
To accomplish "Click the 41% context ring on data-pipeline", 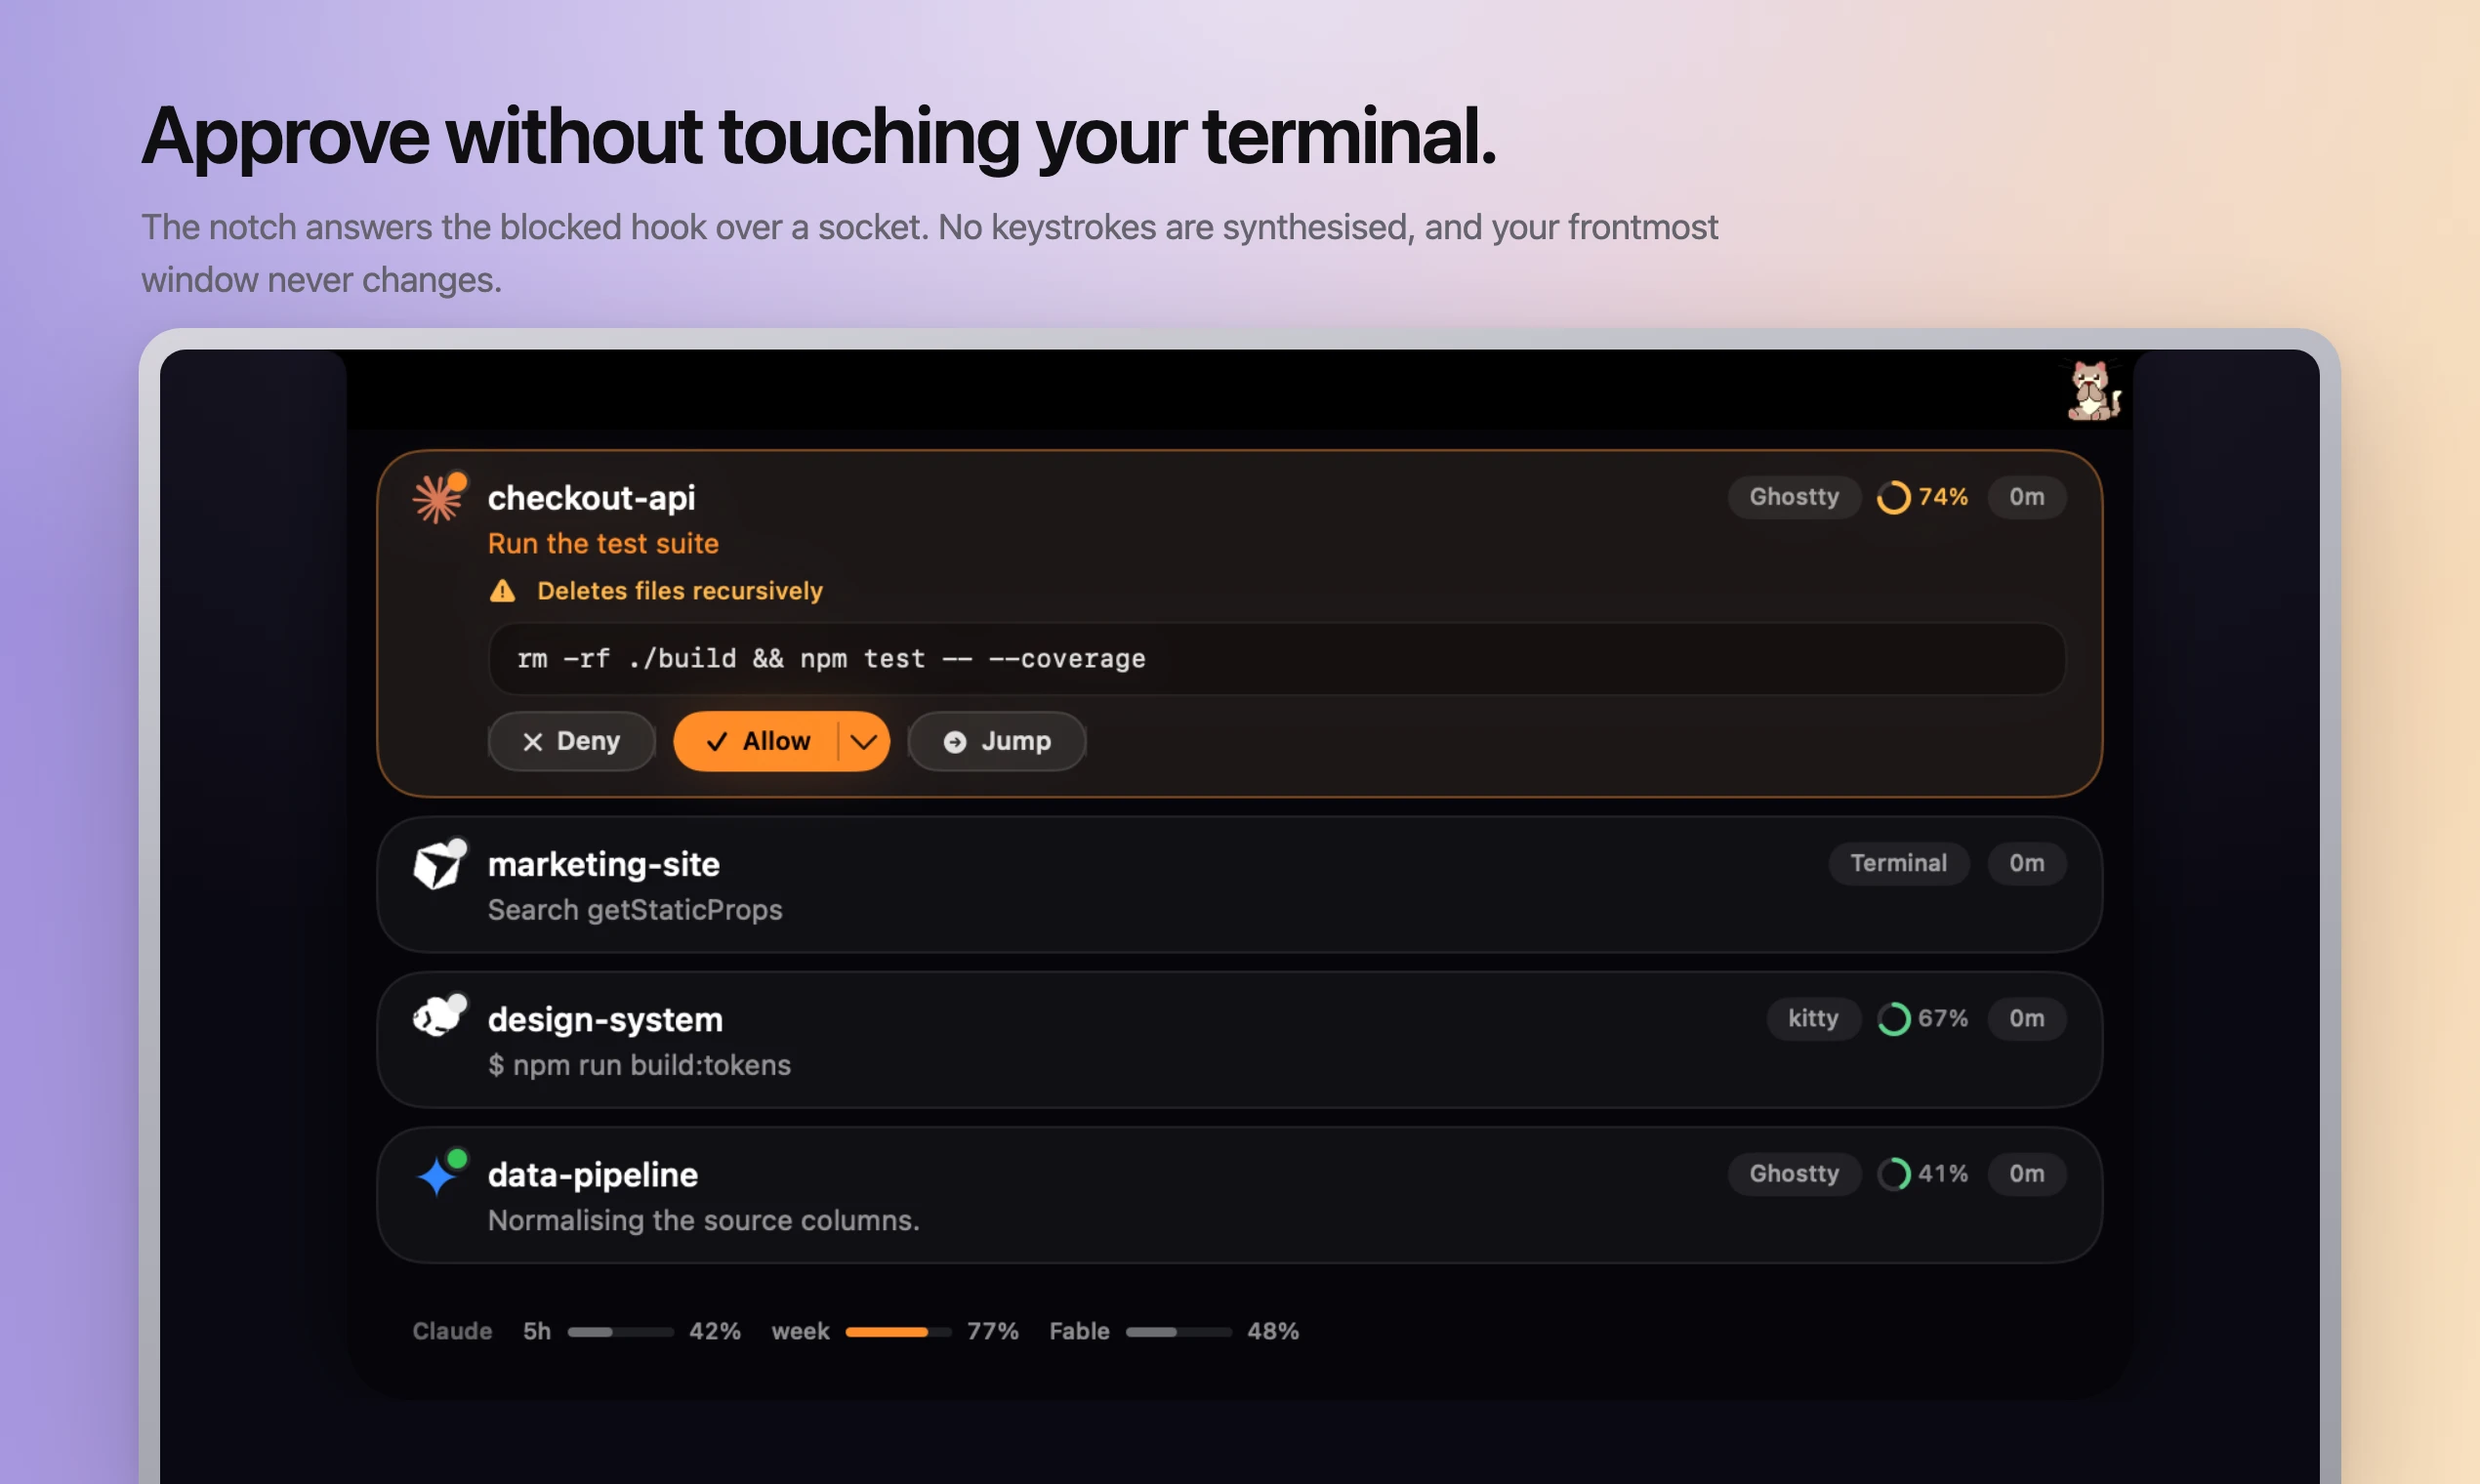I will [x=1892, y=1173].
